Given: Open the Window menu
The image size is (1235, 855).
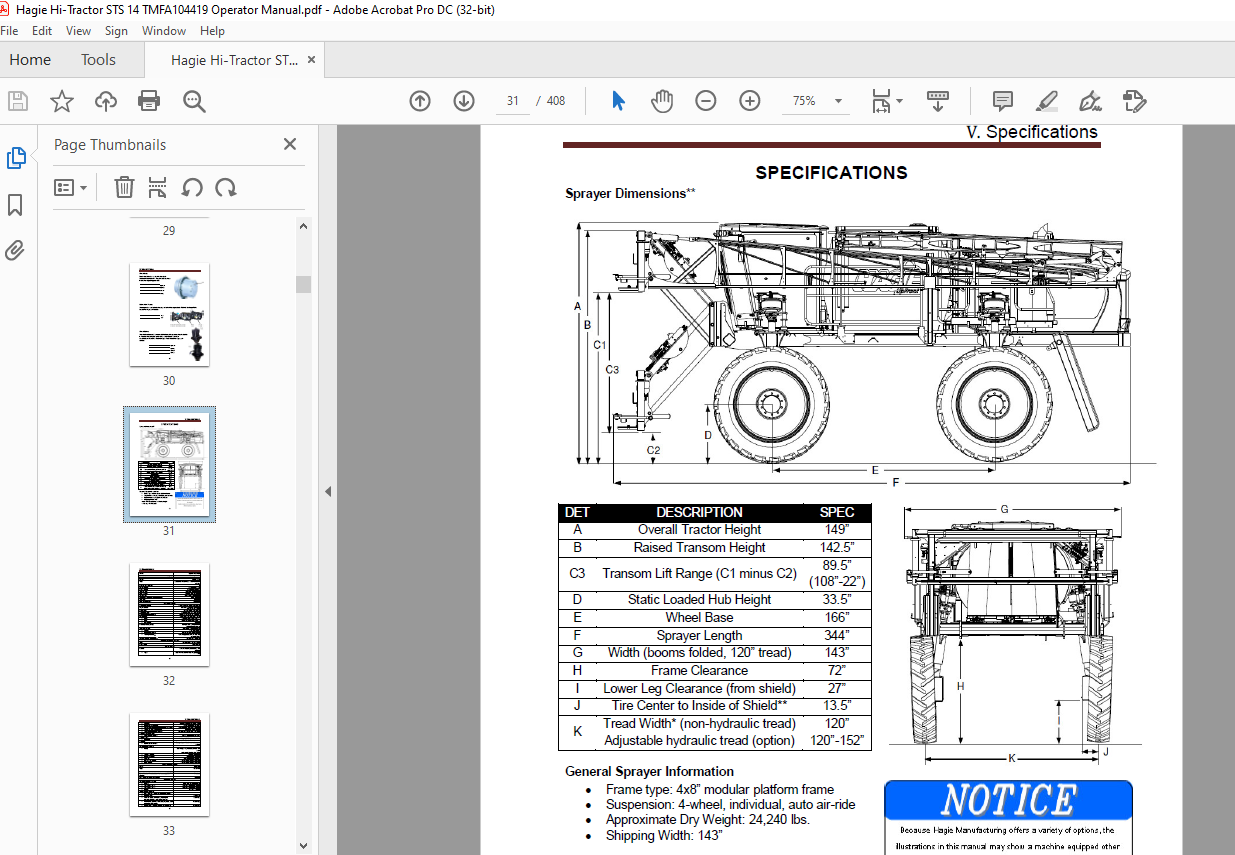Looking at the screenshot, I should (164, 31).
